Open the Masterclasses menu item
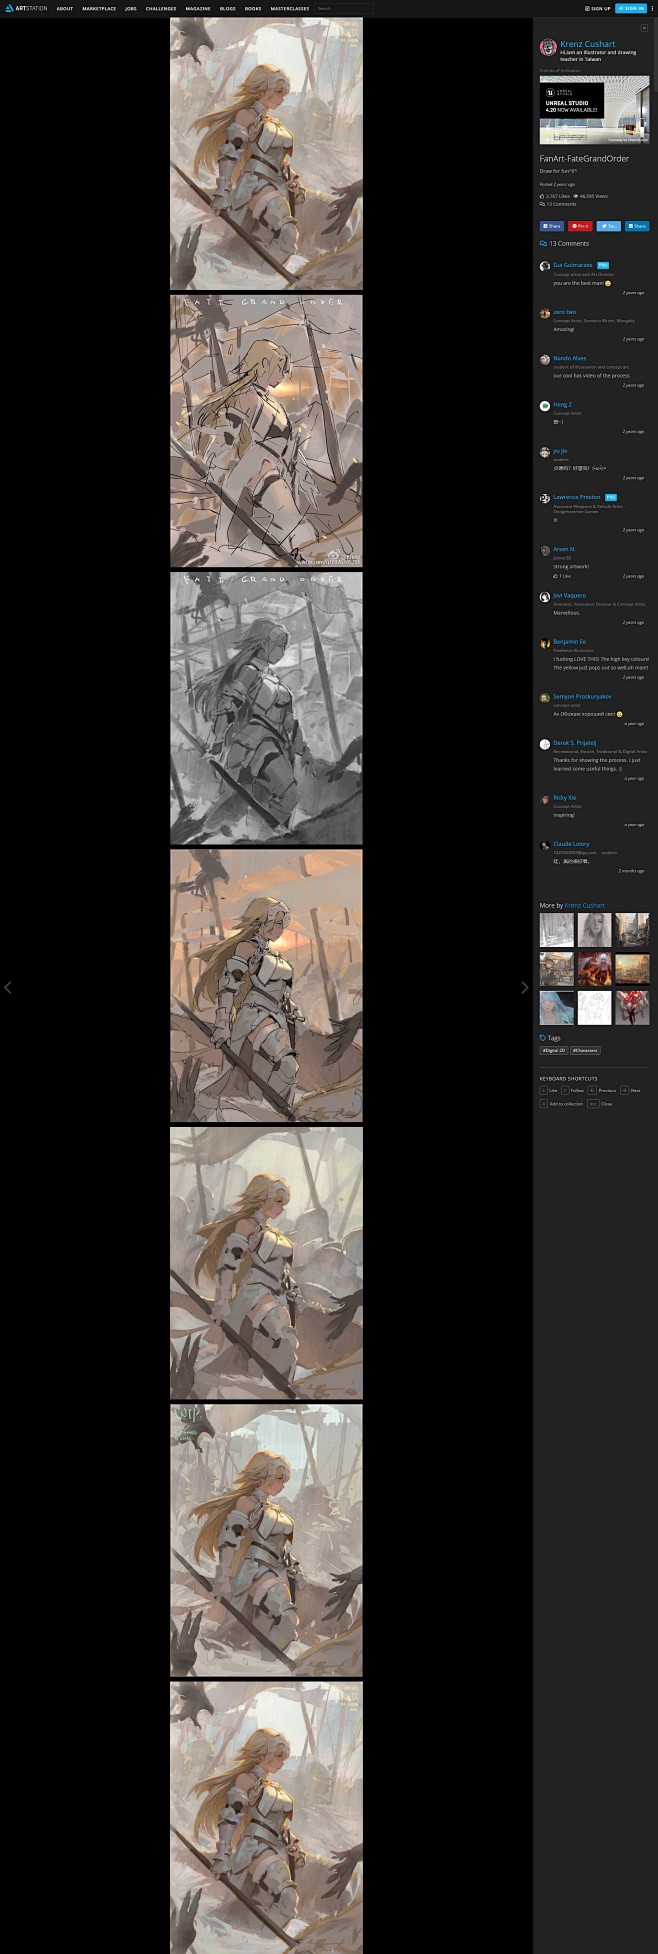Screen dimensions: 658x1954 tap(290, 8)
